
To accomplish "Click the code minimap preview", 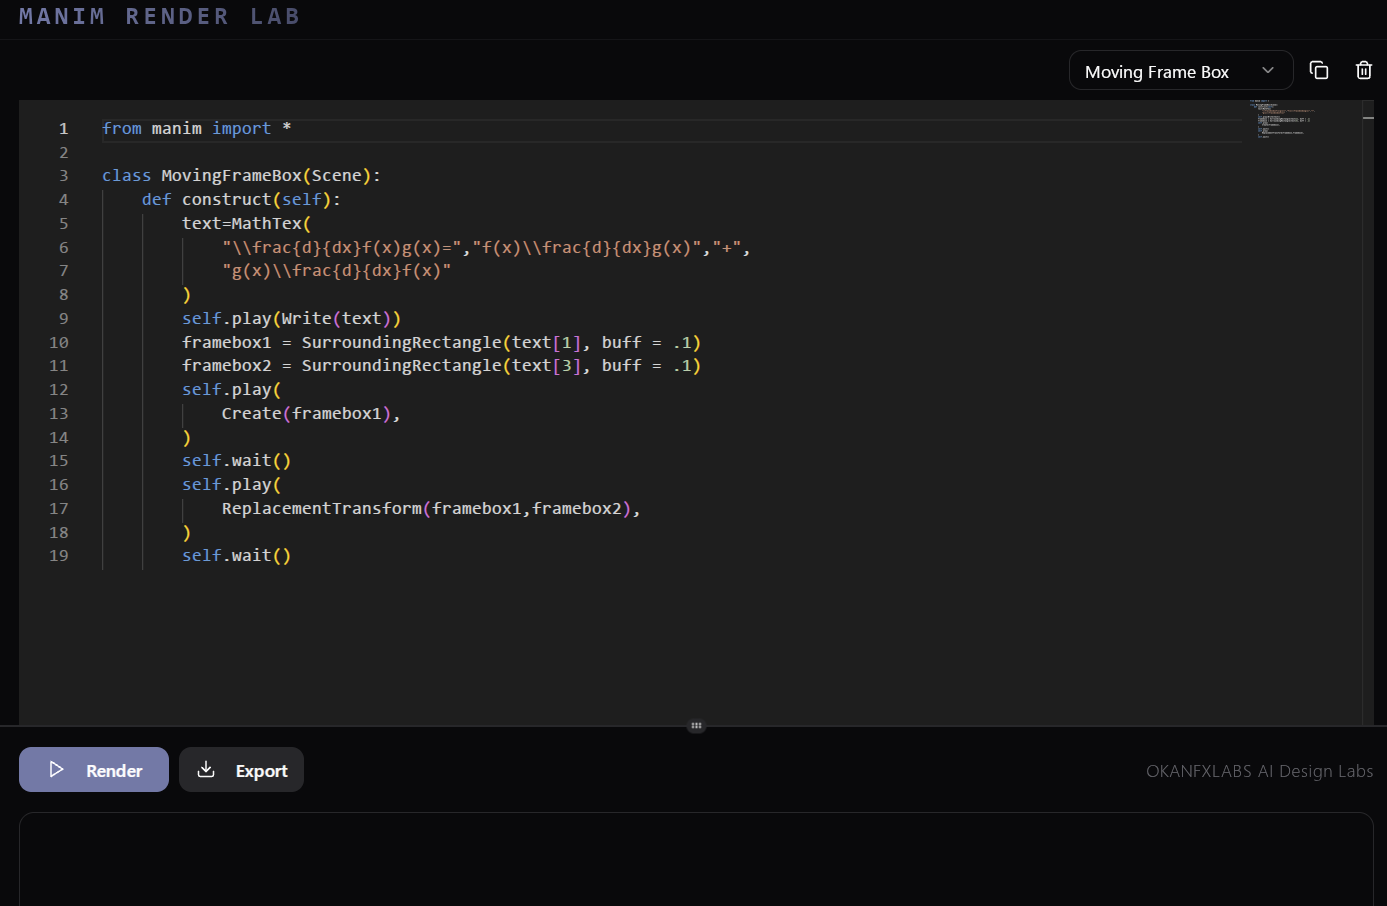I will click(1283, 119).
